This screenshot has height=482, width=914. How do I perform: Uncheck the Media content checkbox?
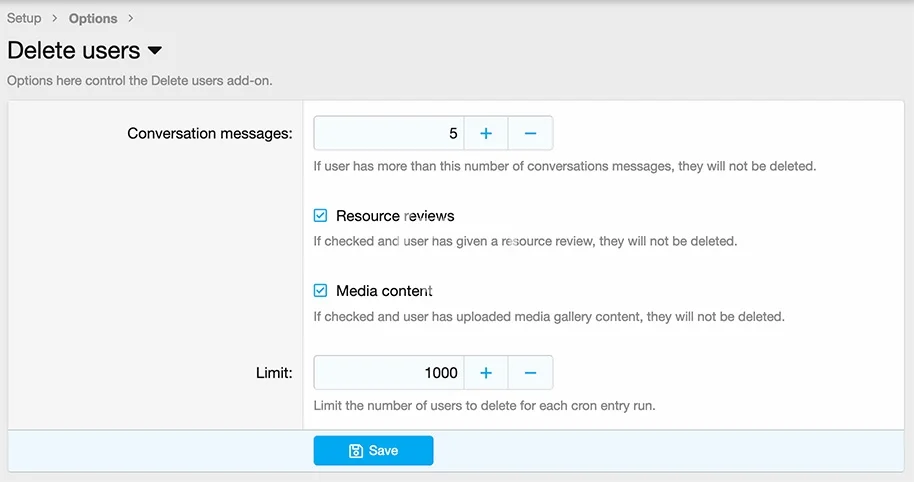321,291
